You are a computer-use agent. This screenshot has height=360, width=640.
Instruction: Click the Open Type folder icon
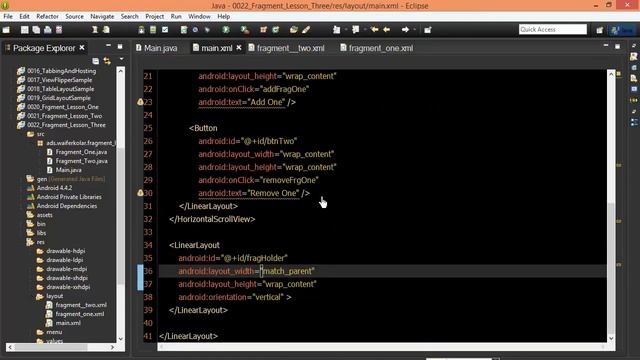pos(293,30)
